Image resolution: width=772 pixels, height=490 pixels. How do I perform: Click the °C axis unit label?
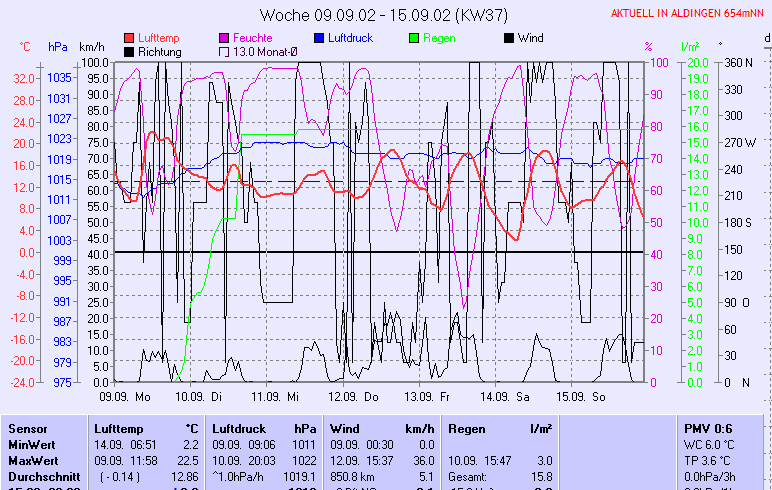click(25, 47)
